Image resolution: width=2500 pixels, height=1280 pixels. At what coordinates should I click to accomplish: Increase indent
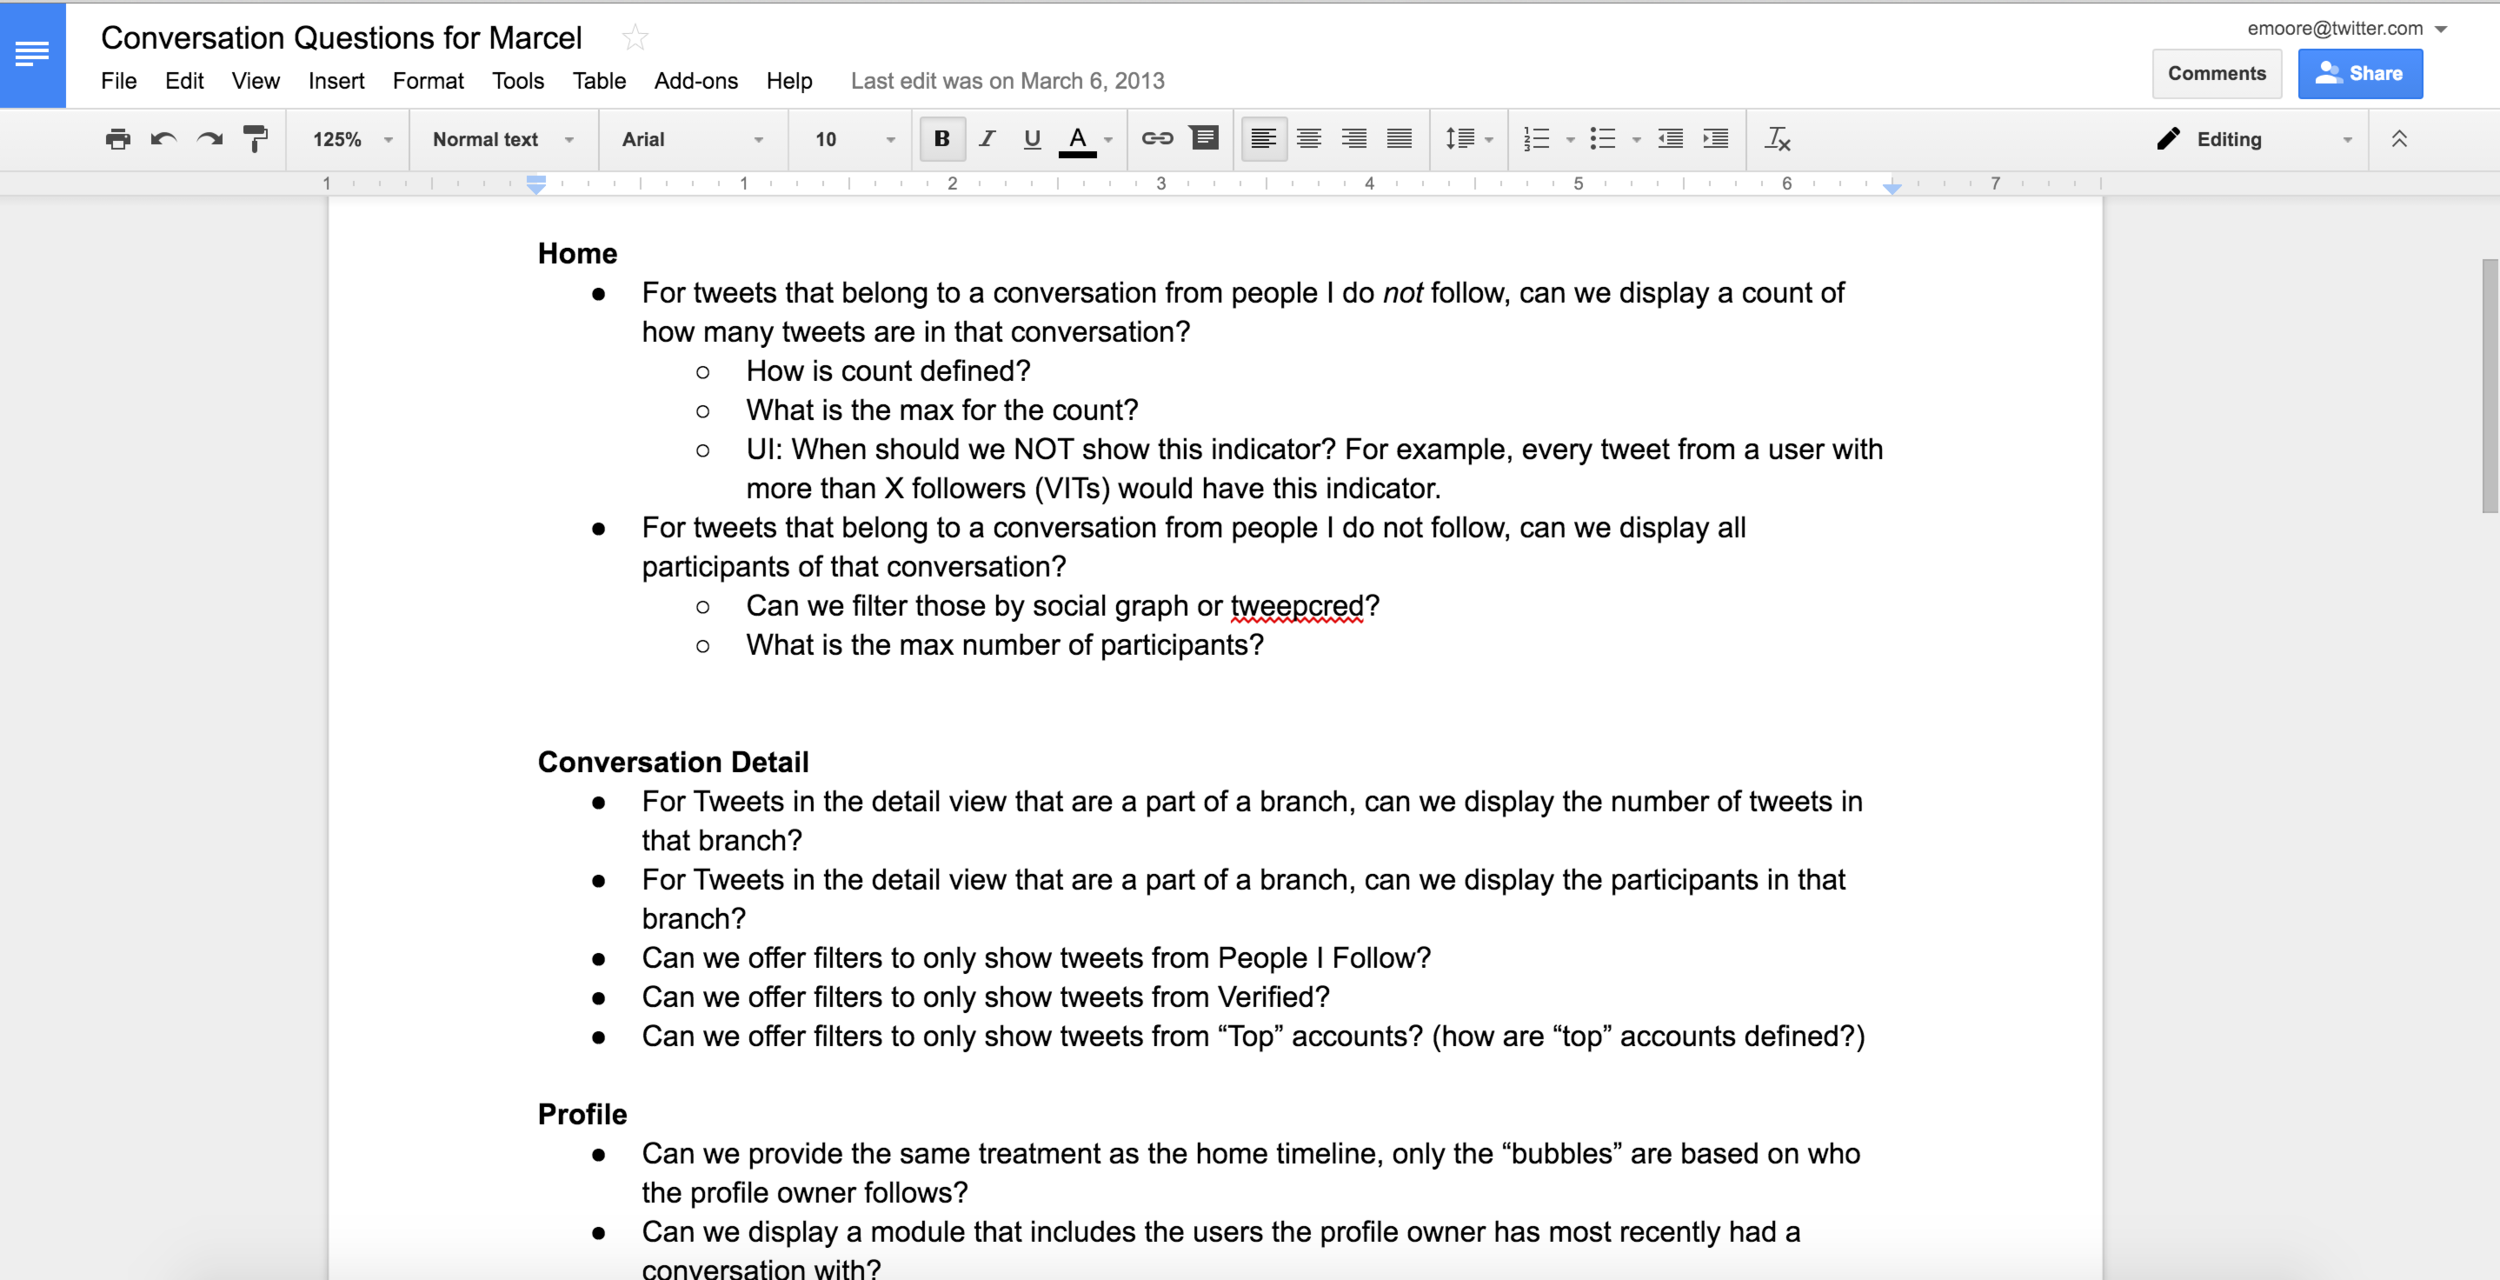click(1716, 139)
